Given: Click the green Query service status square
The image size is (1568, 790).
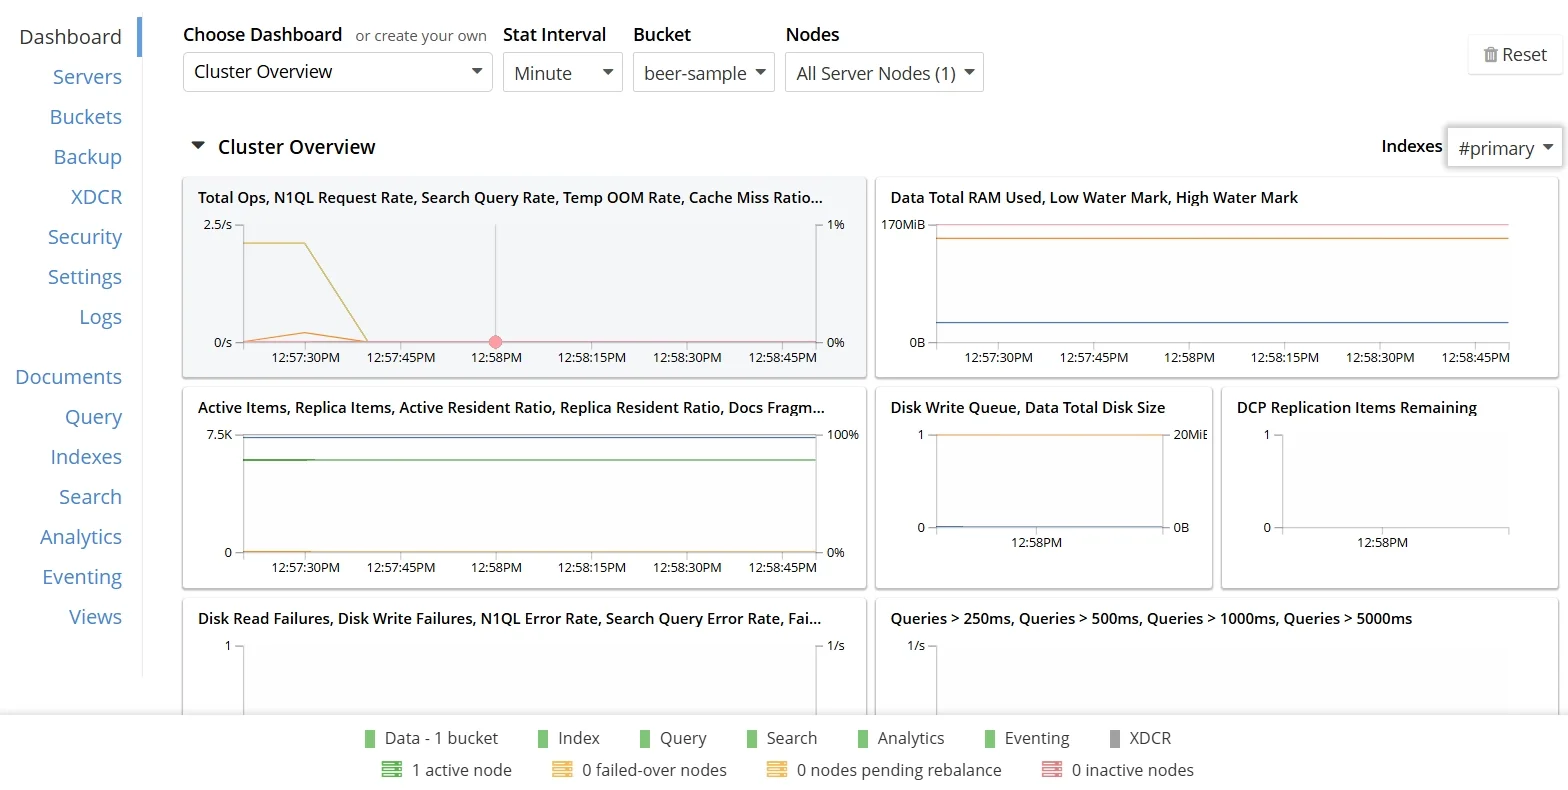Looking at the screenshot, I should pyautogui.click(x=645, y=739).
